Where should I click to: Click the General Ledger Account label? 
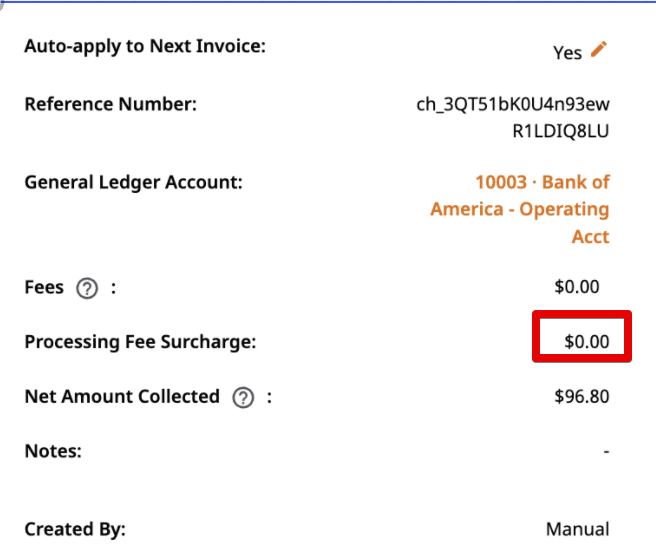[134, 183]
